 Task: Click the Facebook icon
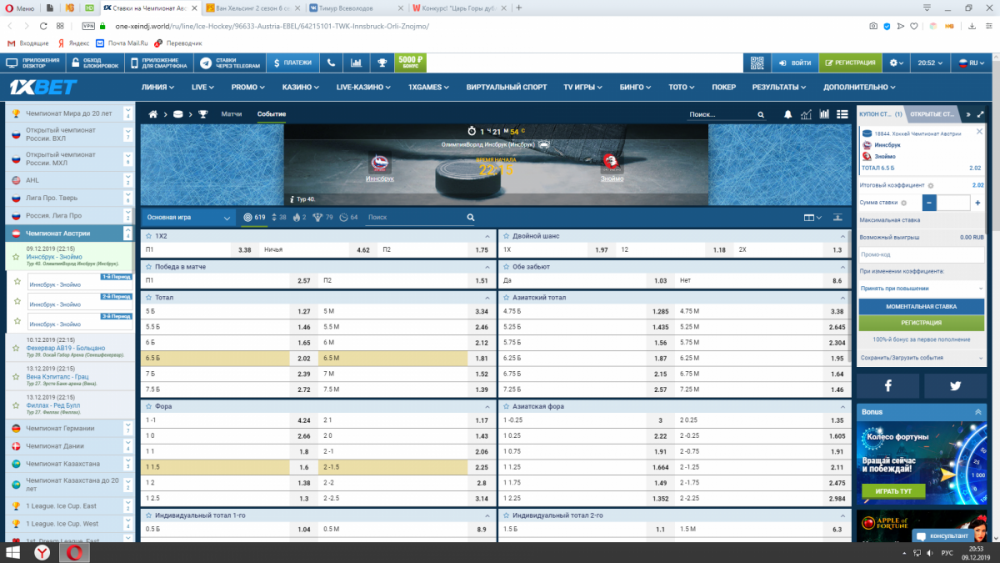click(x=888, y=386)
